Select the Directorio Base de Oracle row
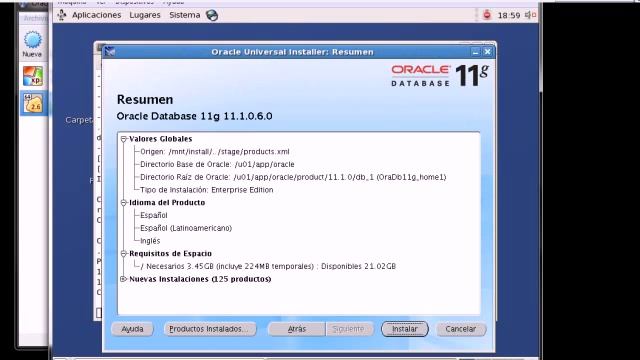The height and width of the screenshot is (360, 640). click(217, 164)
